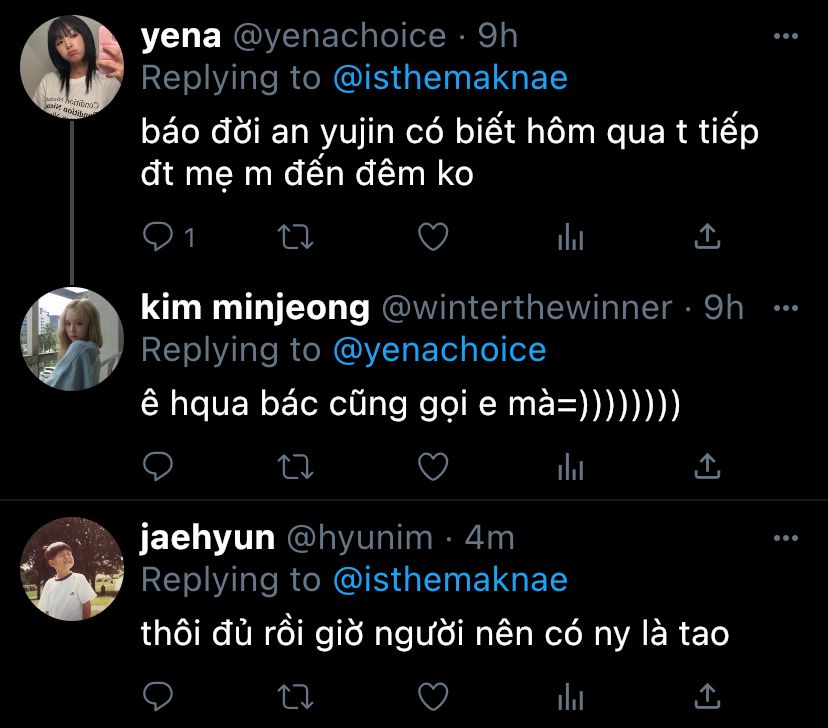Reply to yena's tweet
This screenshot has height=728, width=828.
pos(158,237)
